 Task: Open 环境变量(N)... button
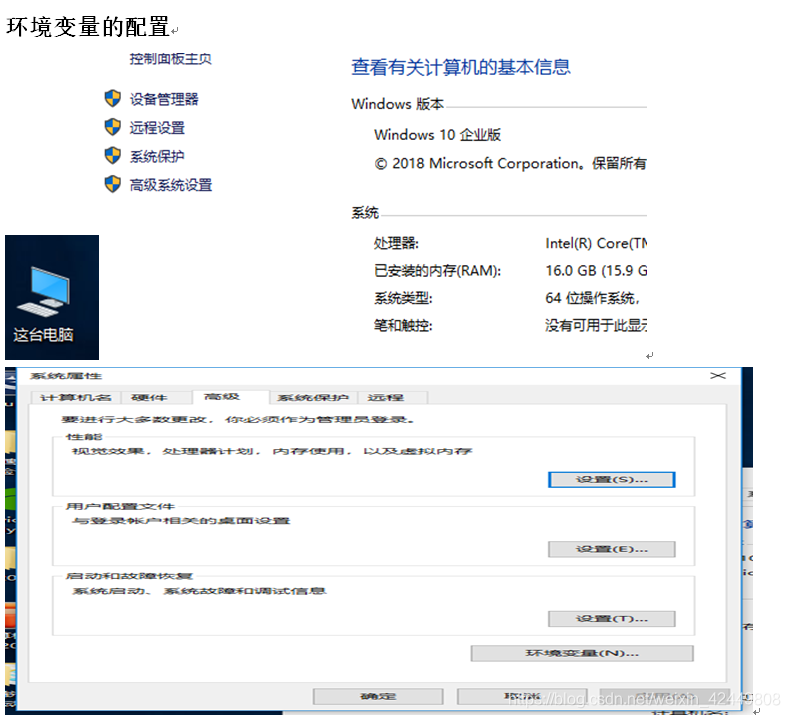tap(582, 654)
